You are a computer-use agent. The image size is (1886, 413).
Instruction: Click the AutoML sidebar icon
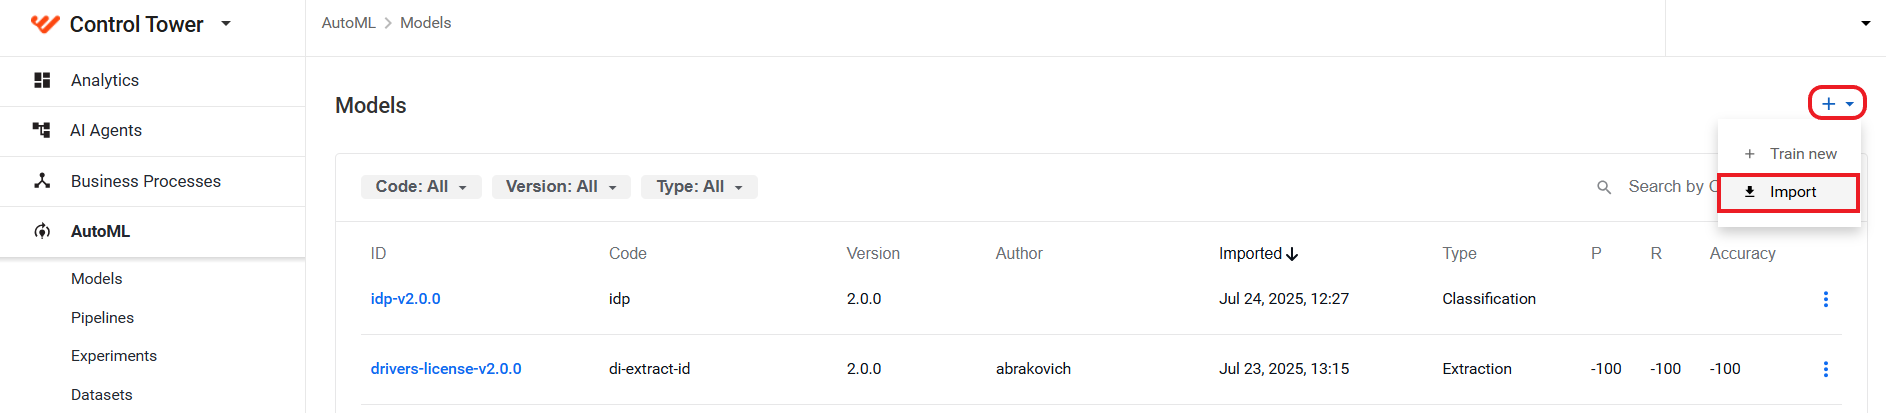[42, 231]
